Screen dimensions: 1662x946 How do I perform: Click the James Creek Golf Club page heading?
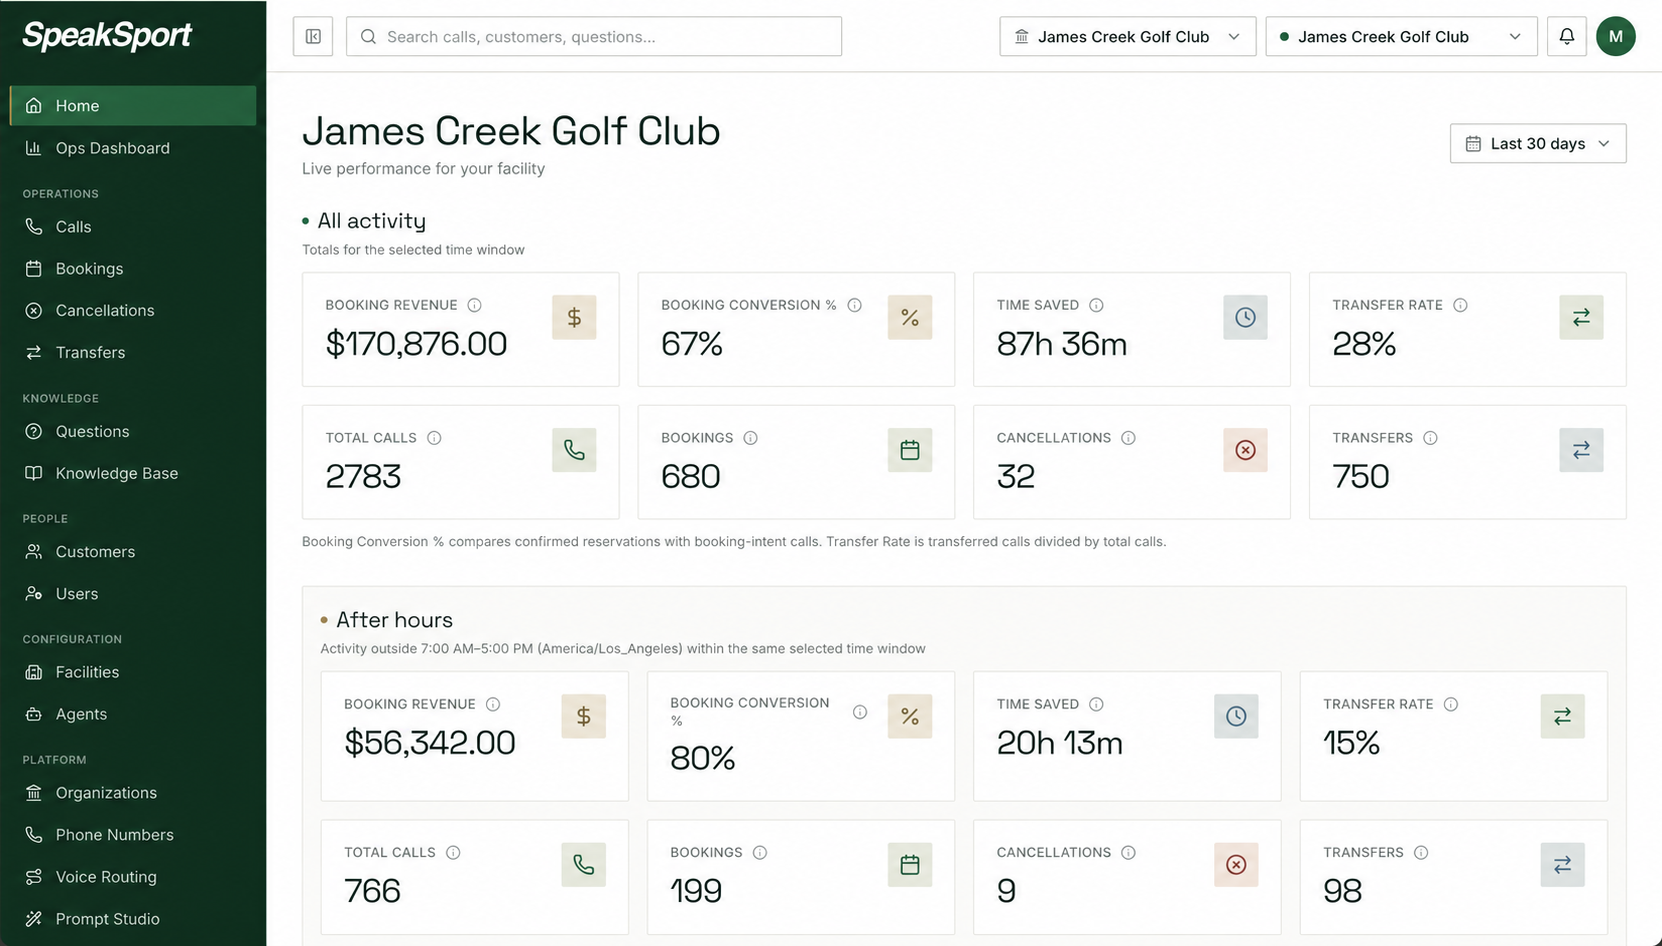(511, 131)
